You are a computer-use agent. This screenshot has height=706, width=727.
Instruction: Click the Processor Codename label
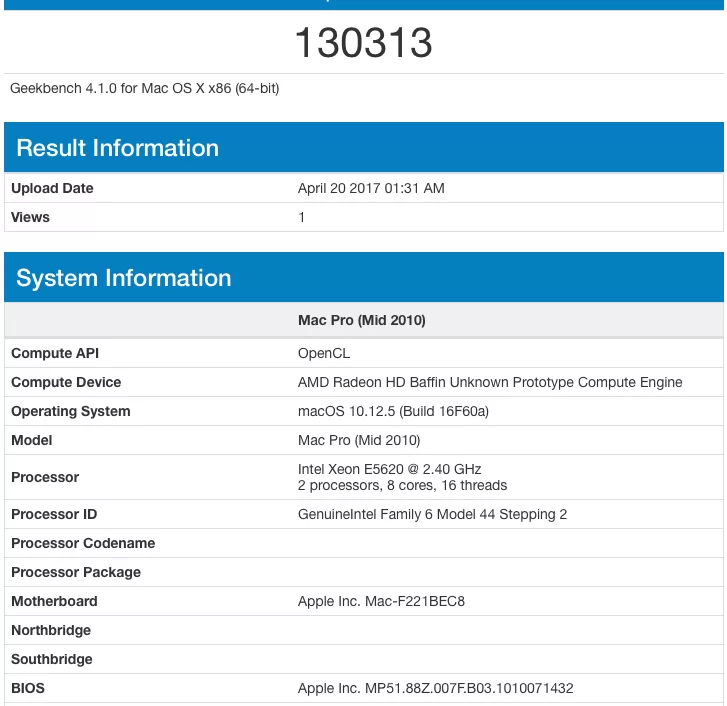click(83, 543)
